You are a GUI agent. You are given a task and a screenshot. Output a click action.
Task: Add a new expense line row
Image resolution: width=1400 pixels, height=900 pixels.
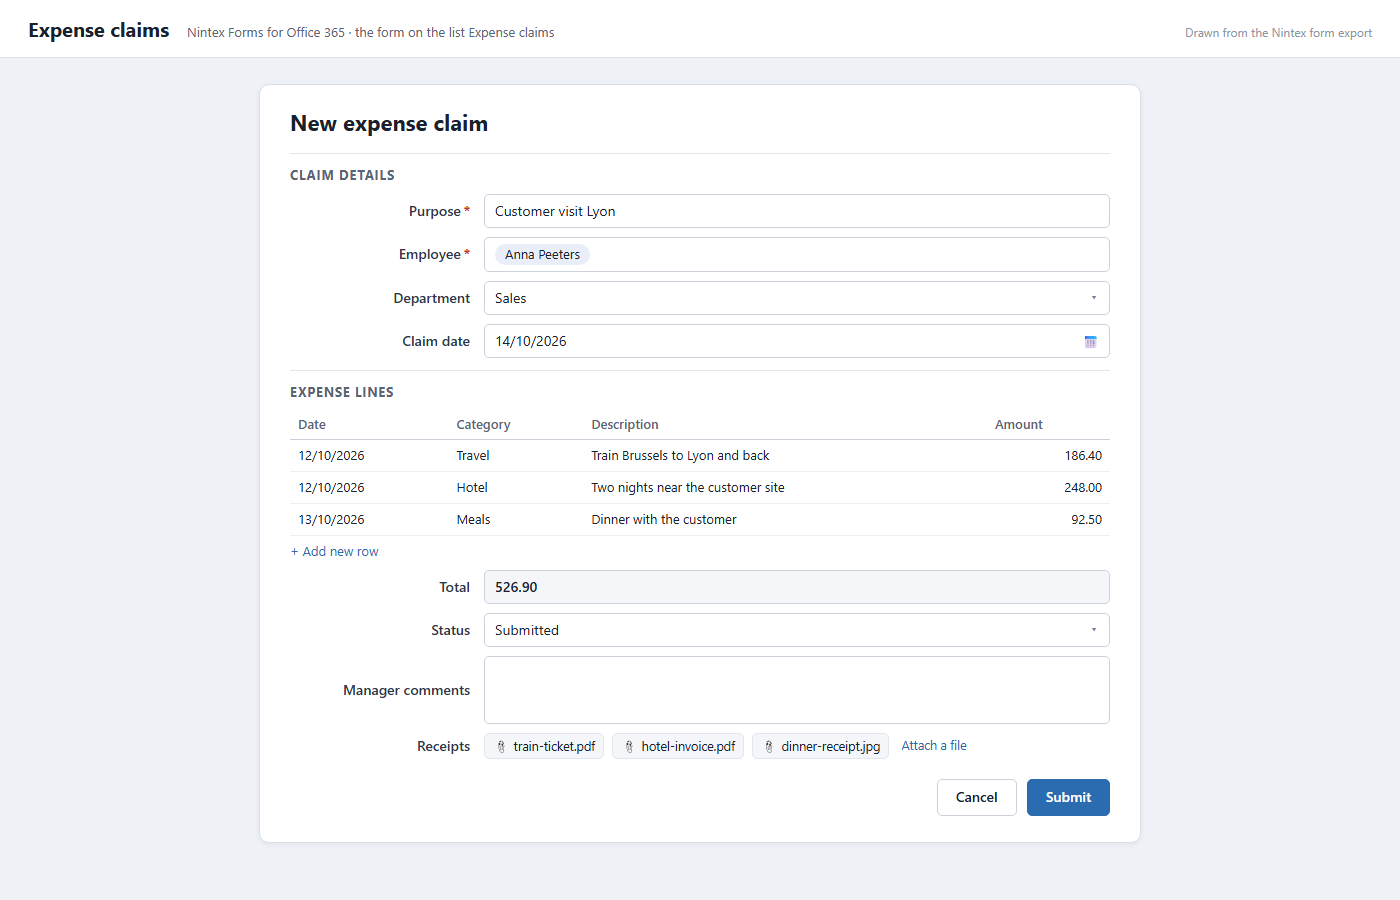tap(335, 552)
